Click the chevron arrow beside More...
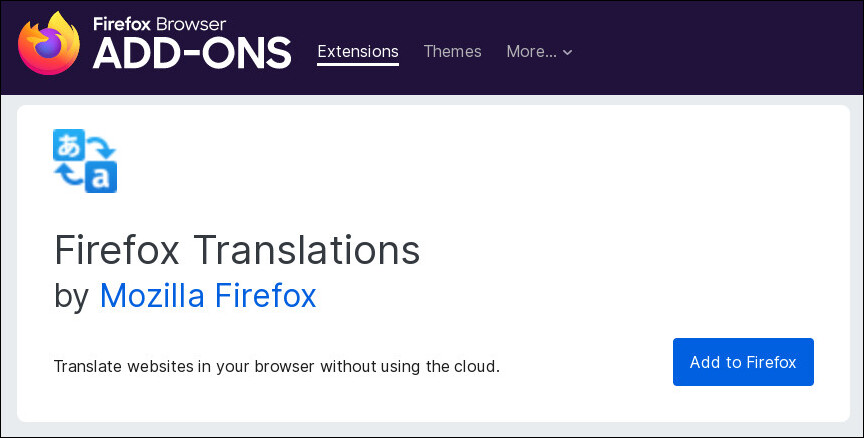This screenshot has height=438, width=864. (x=568, y=52)
